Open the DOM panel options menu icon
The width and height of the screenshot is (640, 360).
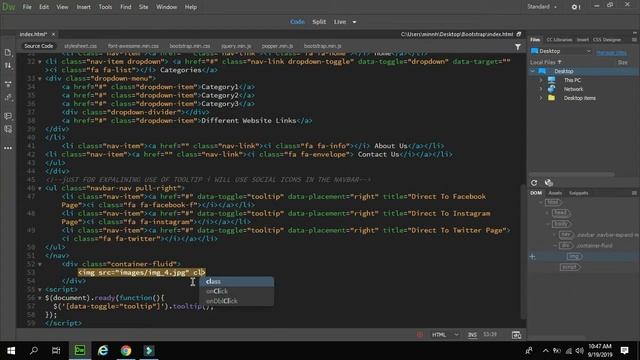click(634, 193)
